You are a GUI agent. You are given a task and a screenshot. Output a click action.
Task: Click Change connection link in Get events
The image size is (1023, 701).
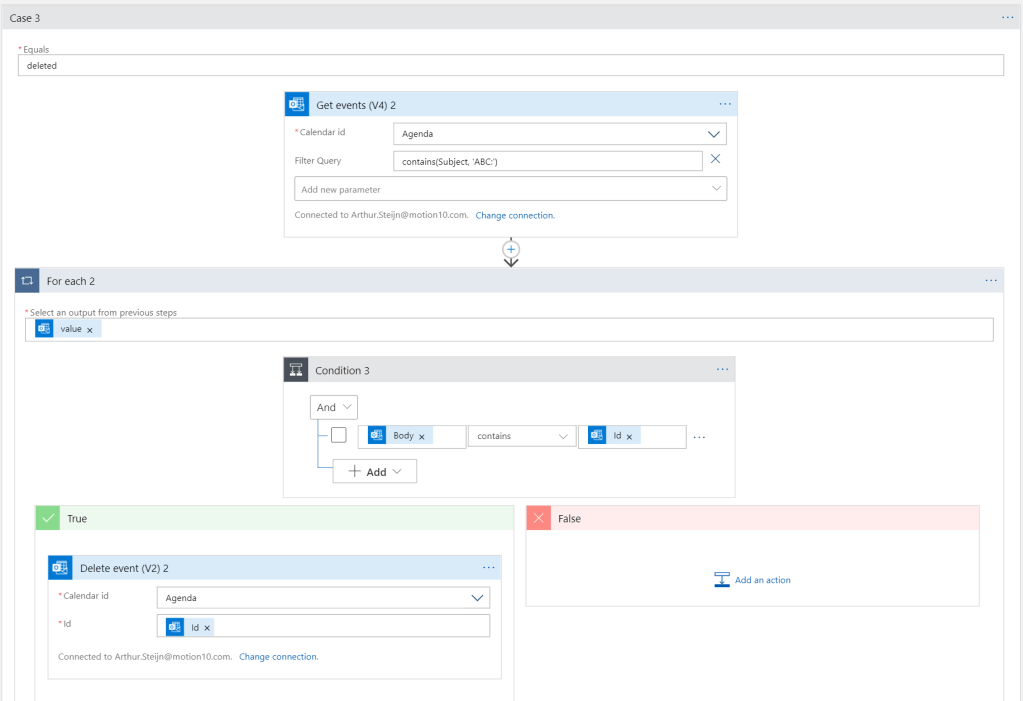tap(514, 215)
